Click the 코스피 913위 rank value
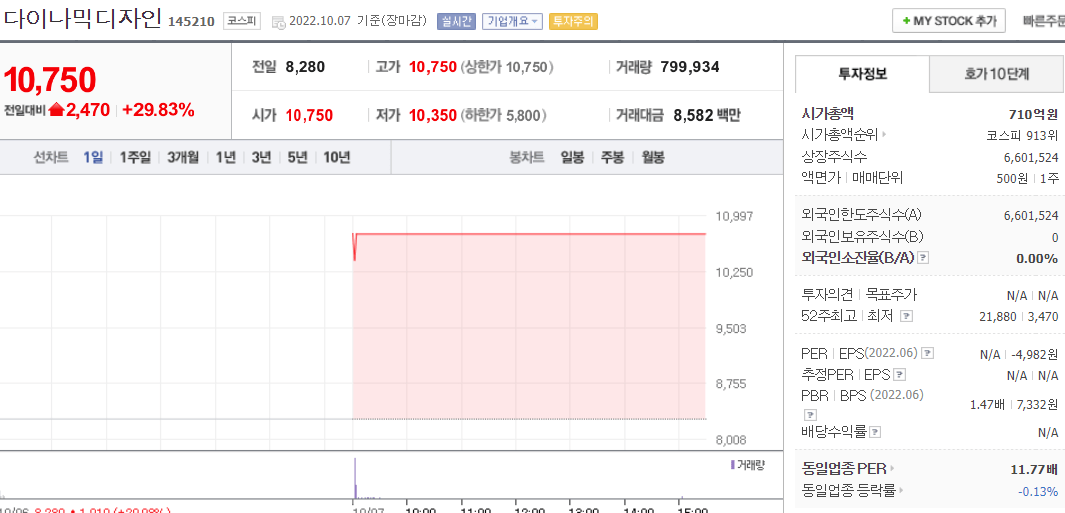 [x=1022, y=135]
